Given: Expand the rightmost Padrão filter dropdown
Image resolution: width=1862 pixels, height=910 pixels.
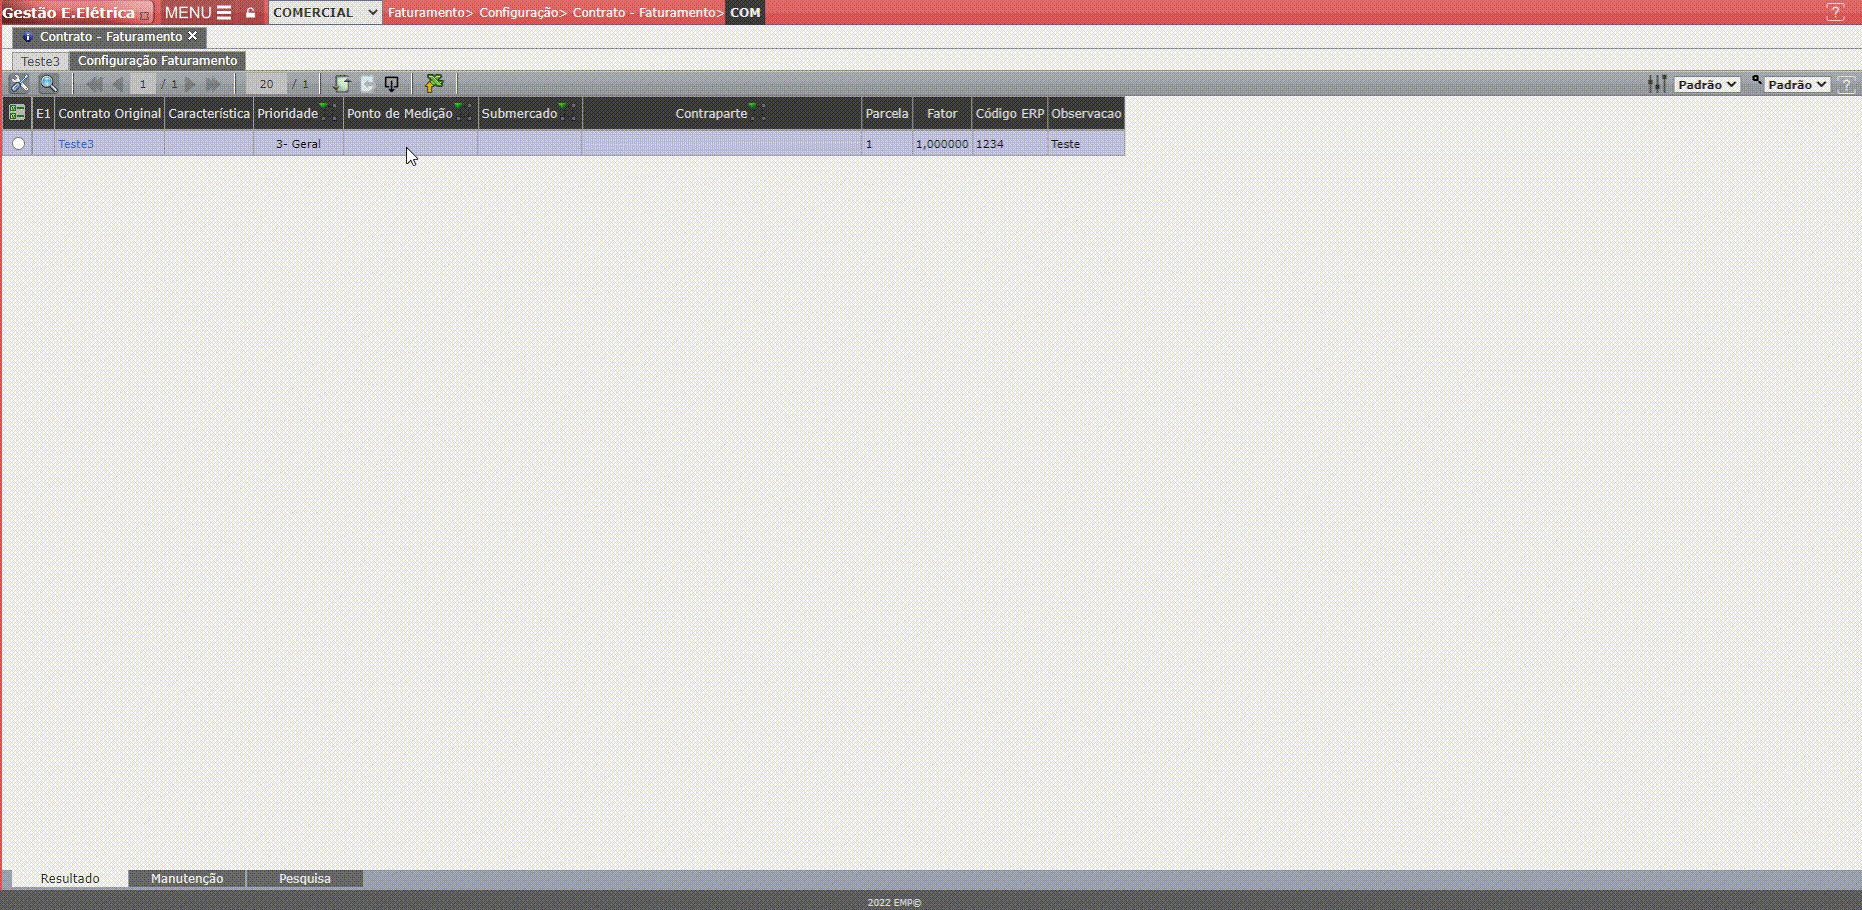Looking at the screenshot, I should pos(1797,85).
